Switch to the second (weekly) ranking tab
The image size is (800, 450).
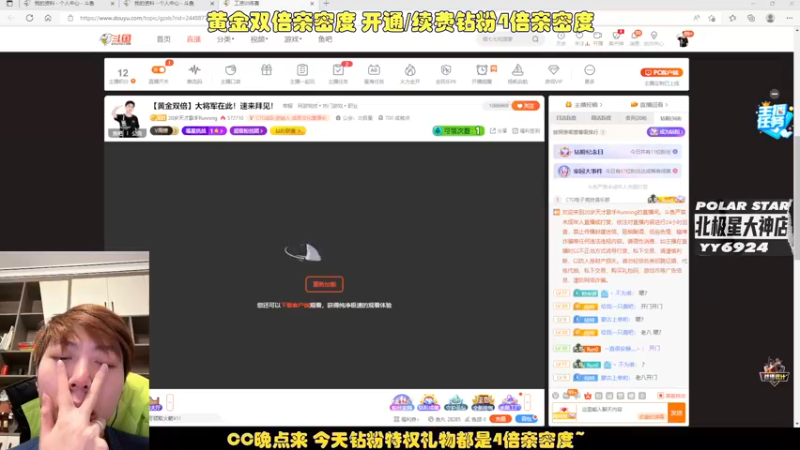click(601, 118)
